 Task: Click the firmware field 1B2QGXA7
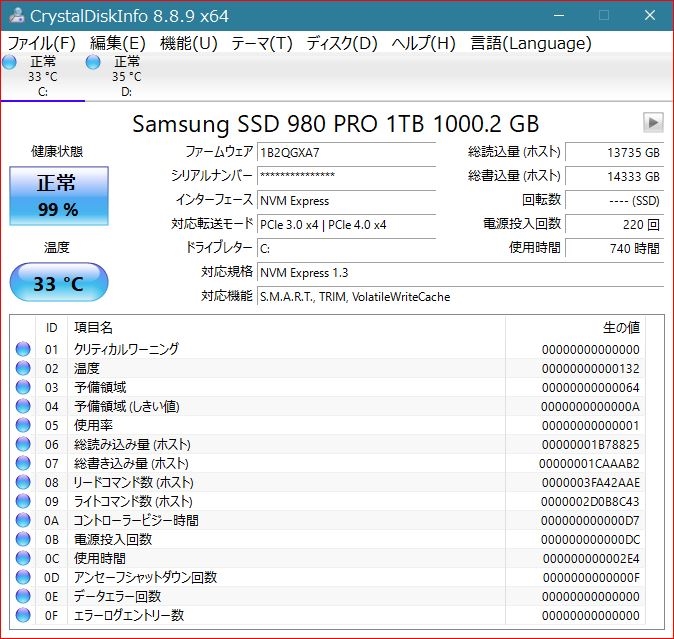pos(345,152)
